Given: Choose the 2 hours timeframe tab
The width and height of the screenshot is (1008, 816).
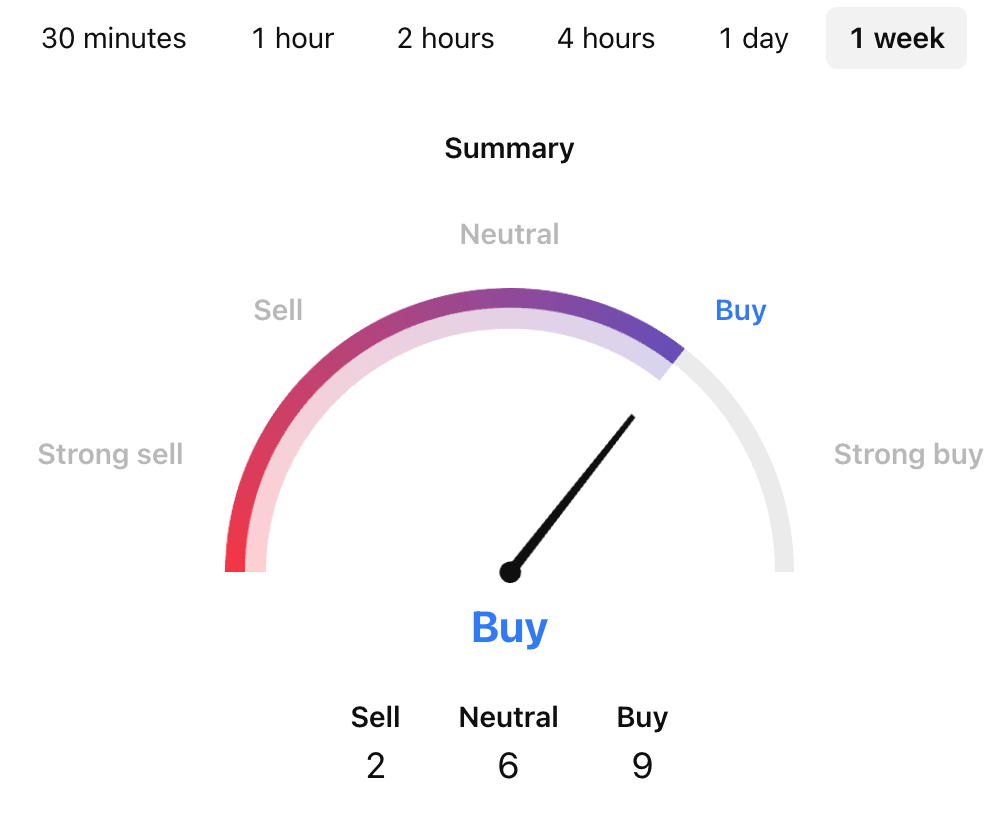Looking at the screenshot, I should [x=446, y=39].
